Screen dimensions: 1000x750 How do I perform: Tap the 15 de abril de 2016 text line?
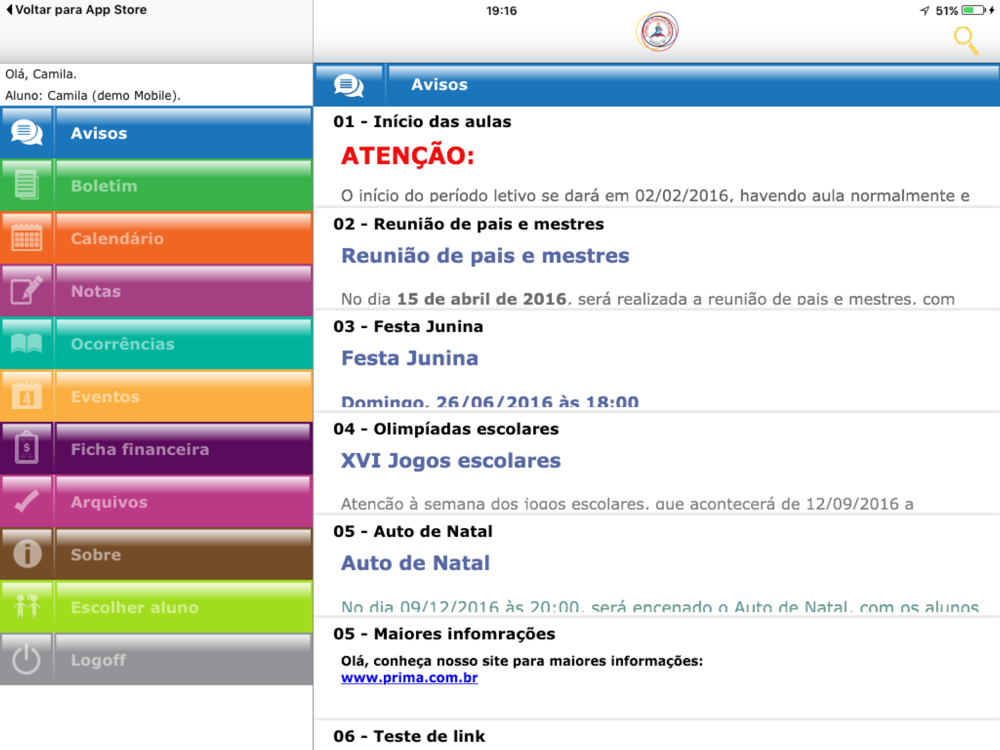click(648, 299)
